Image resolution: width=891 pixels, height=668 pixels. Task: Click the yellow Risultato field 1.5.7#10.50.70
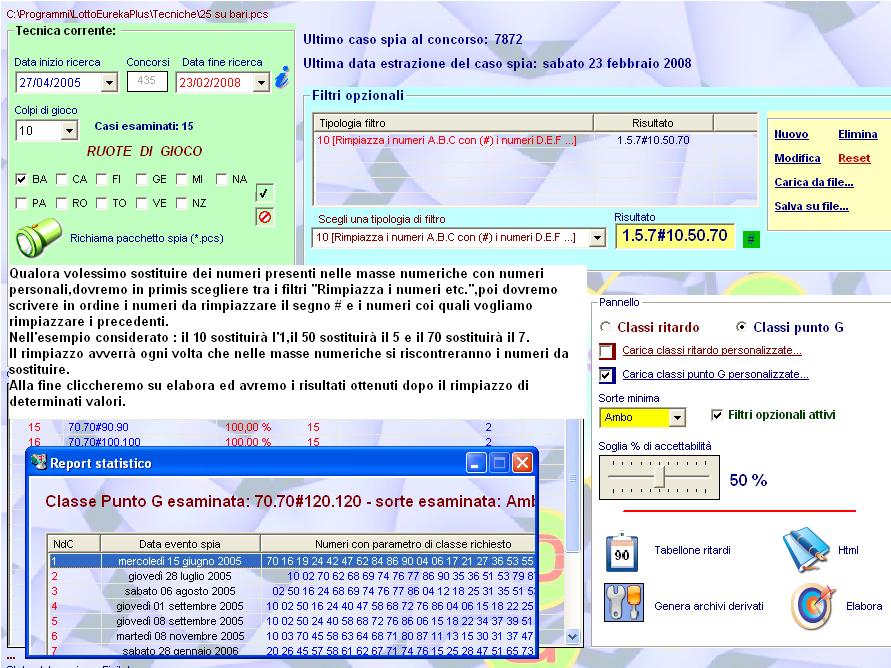click(675, 236)
